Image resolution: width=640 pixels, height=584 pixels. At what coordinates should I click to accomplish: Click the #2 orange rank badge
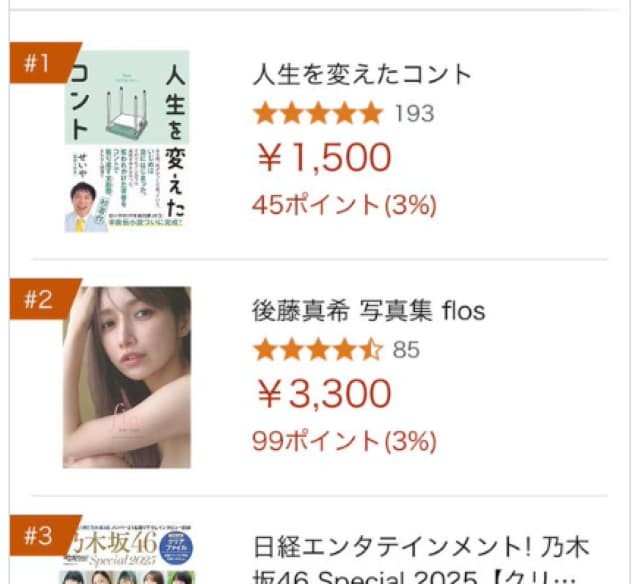click(x=38, y=301)
